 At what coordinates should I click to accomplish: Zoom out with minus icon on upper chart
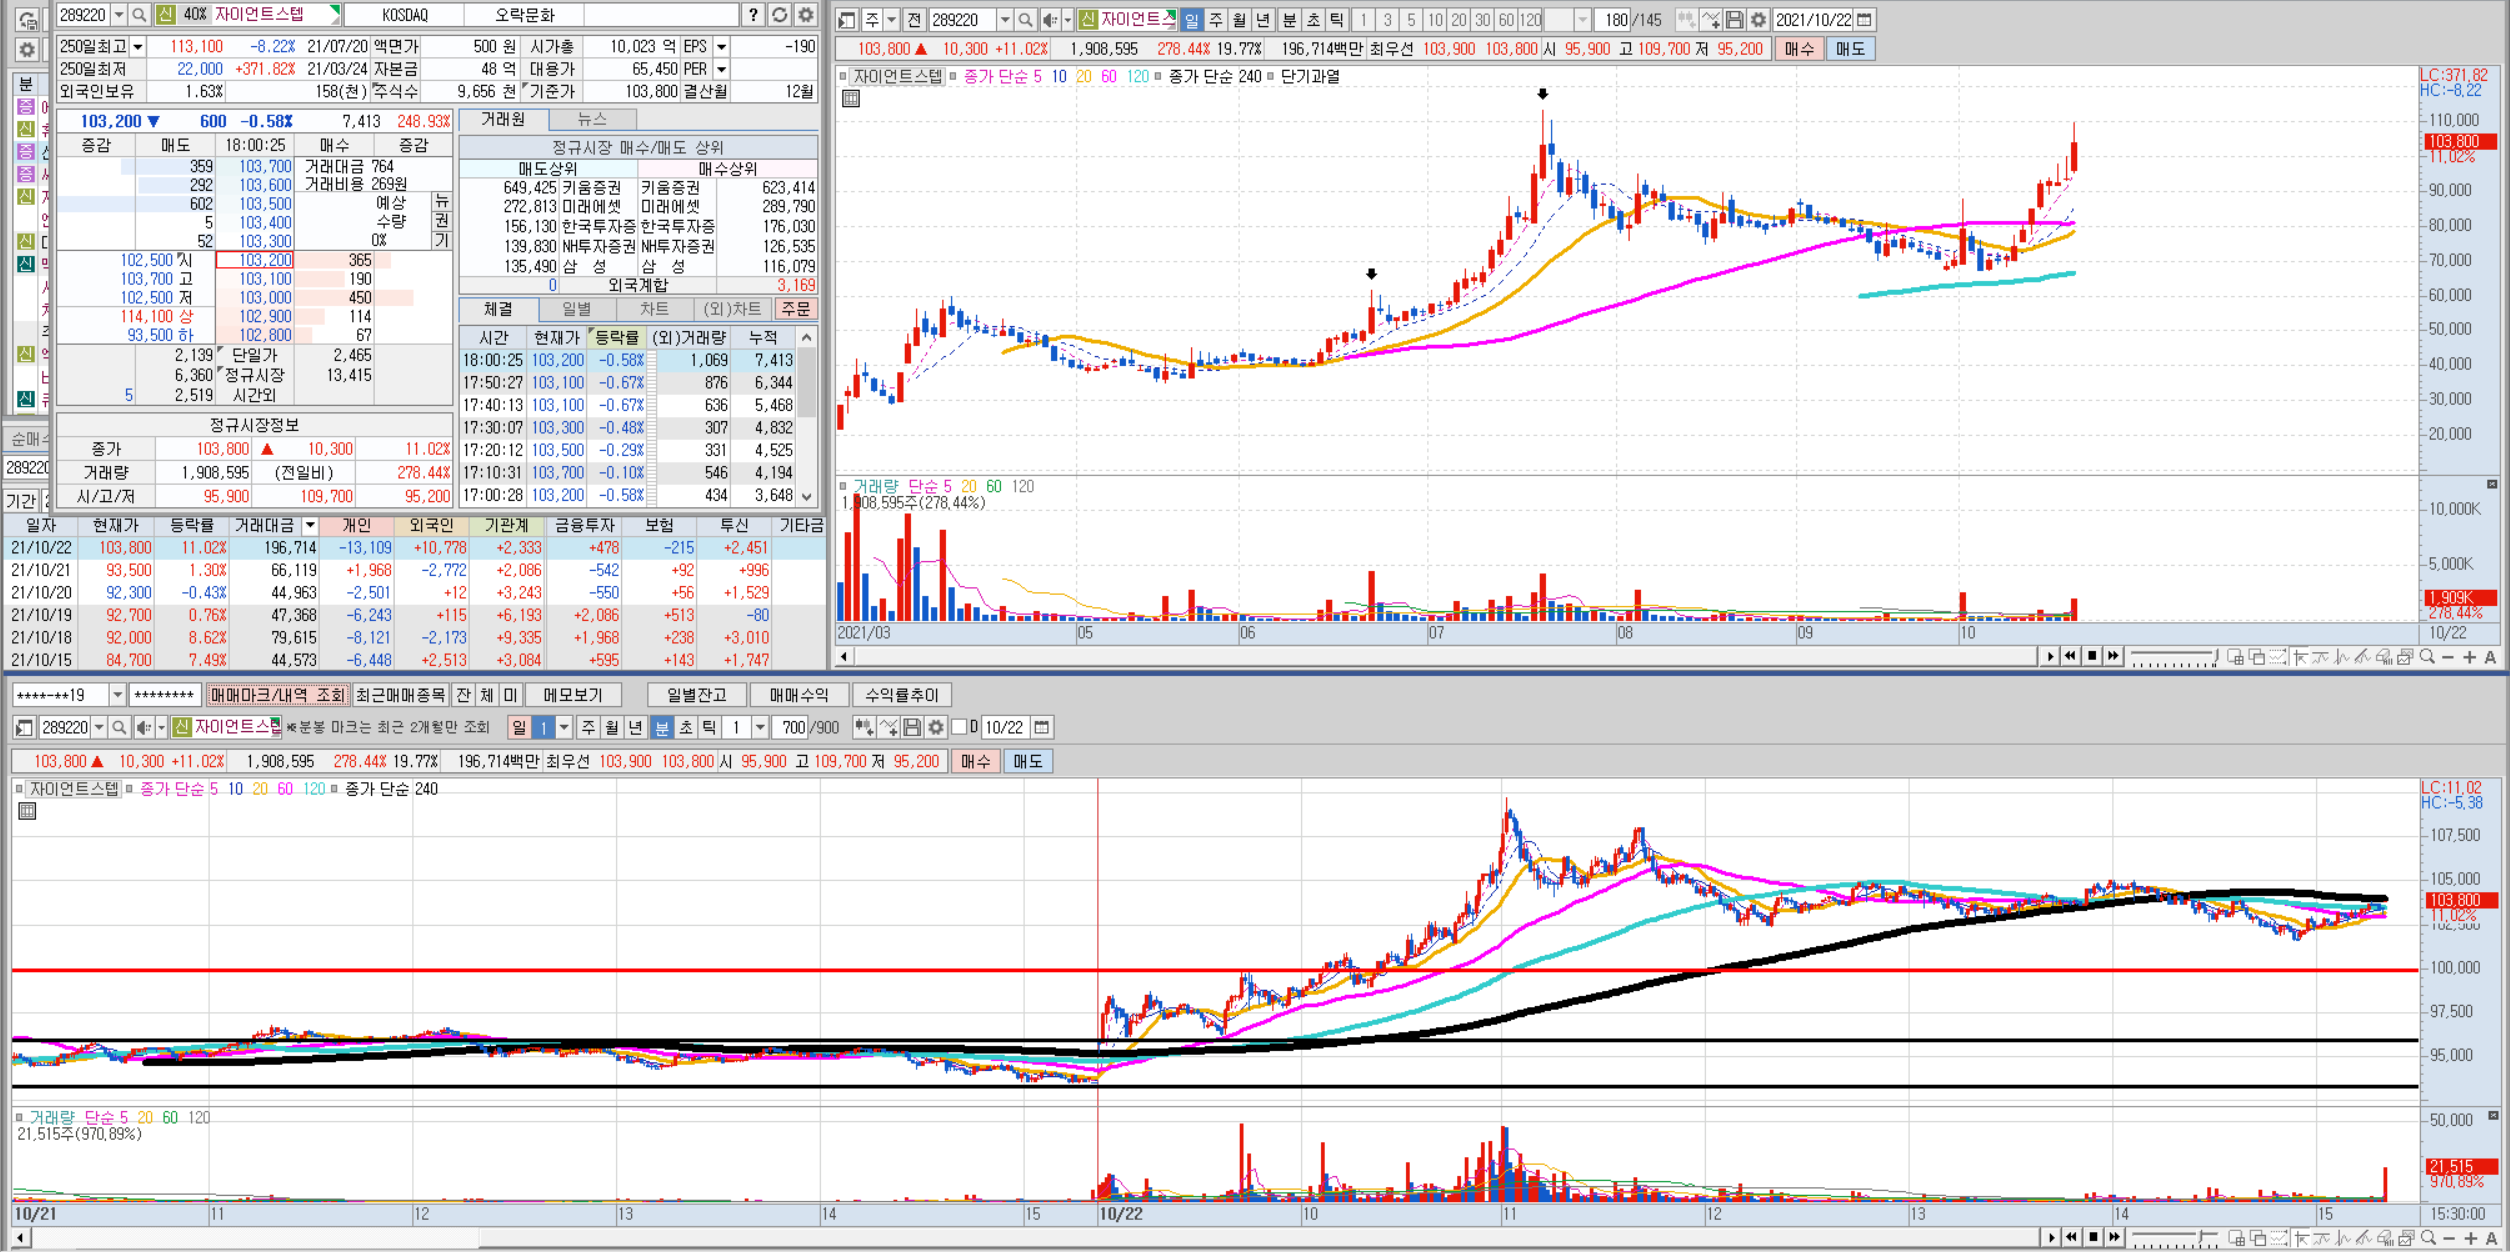coord(2448,657)
